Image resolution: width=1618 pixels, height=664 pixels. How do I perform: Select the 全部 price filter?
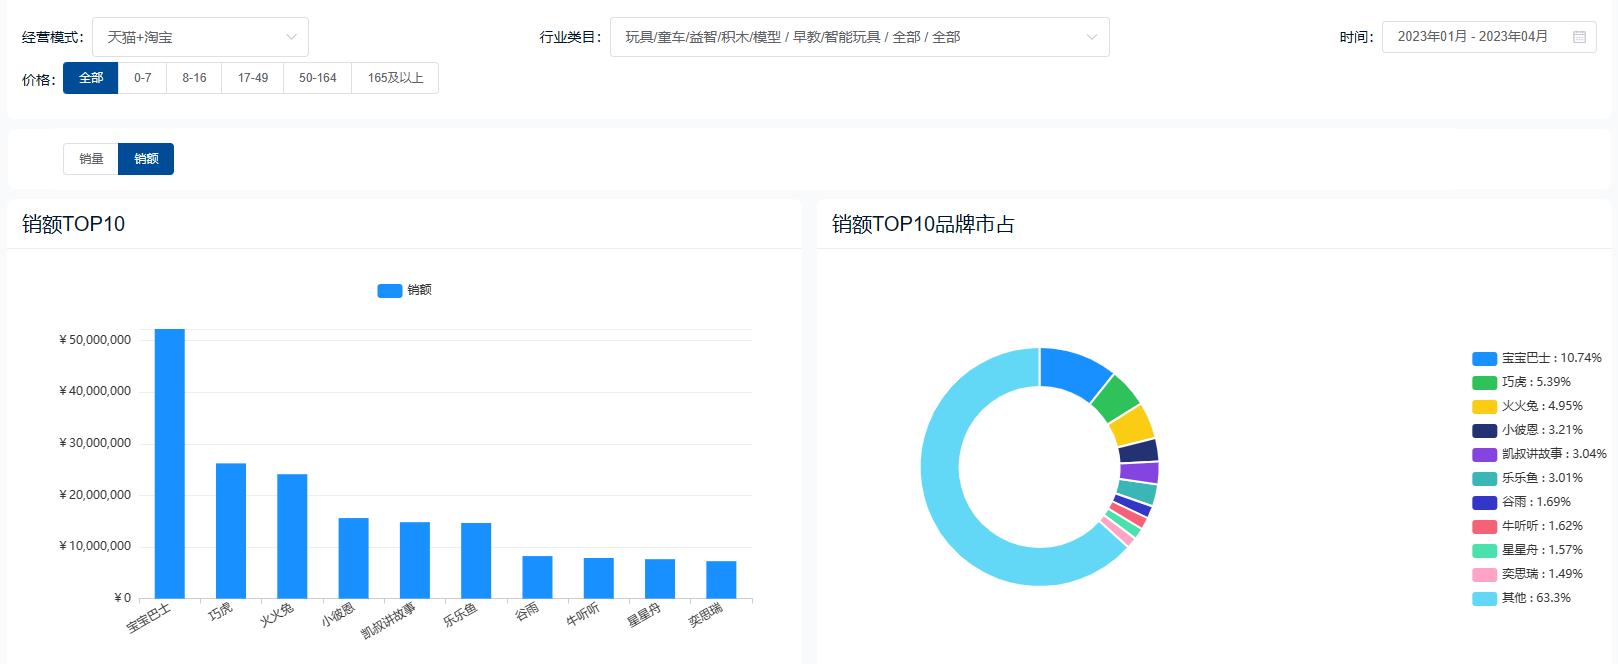(91, 78)
